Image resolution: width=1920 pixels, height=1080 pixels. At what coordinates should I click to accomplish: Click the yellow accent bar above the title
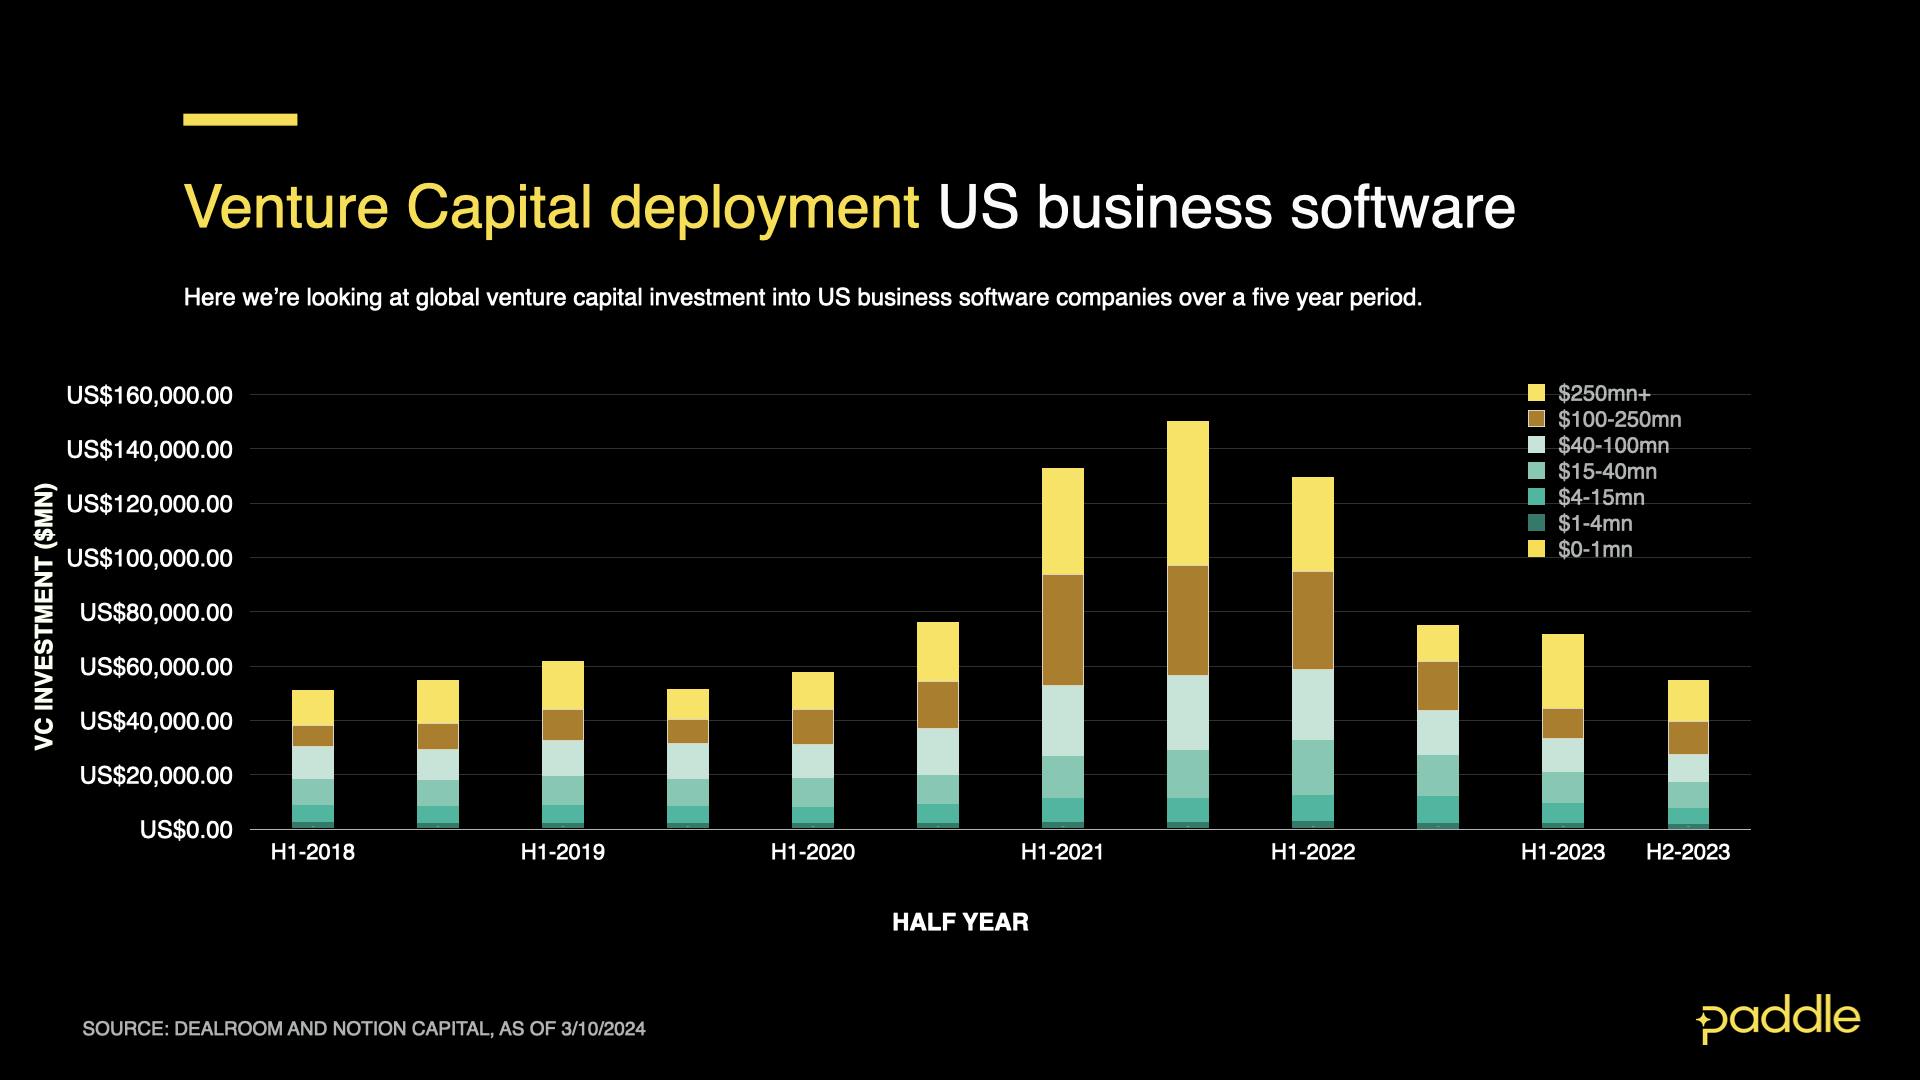(239, 118)
